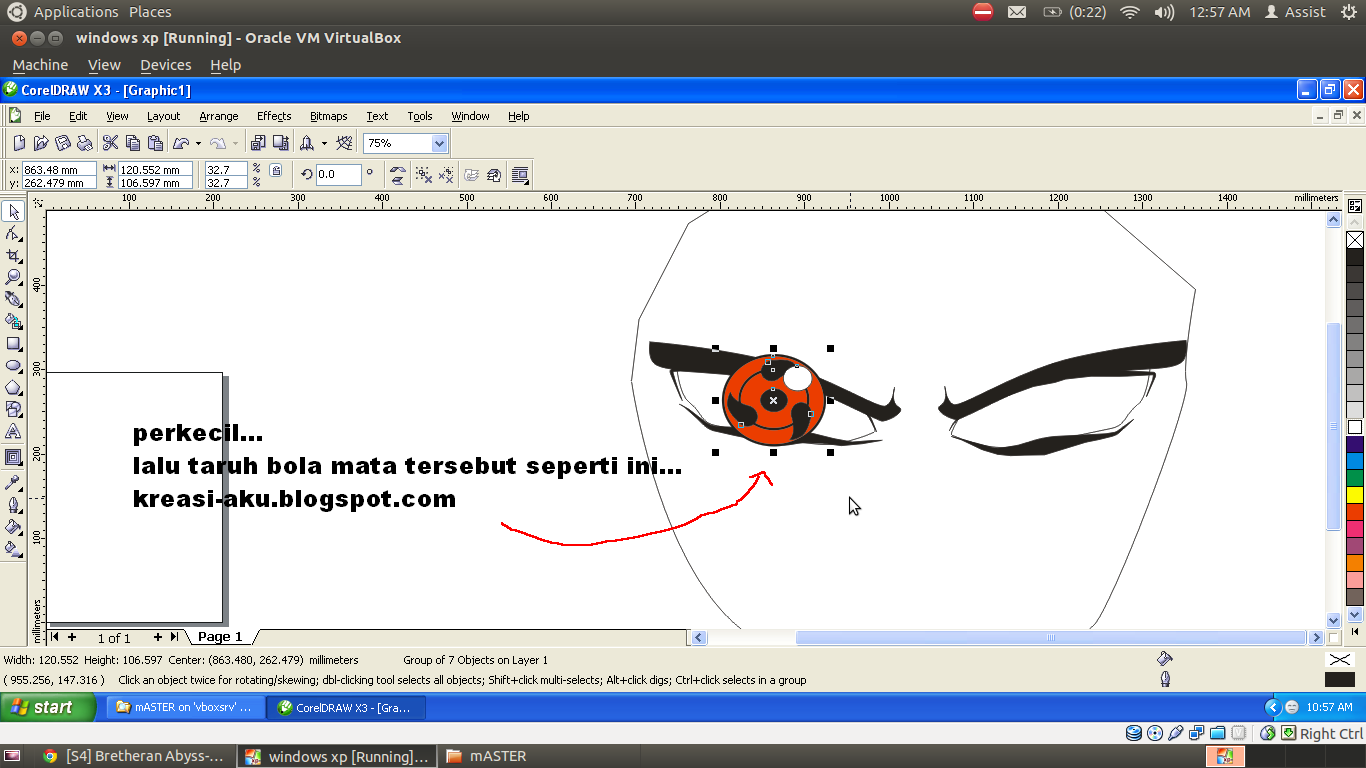Switch to the Page 1 tab
Image resolution: width=1366 pixels, height=768 pixels.
click(x=220, y=637)
